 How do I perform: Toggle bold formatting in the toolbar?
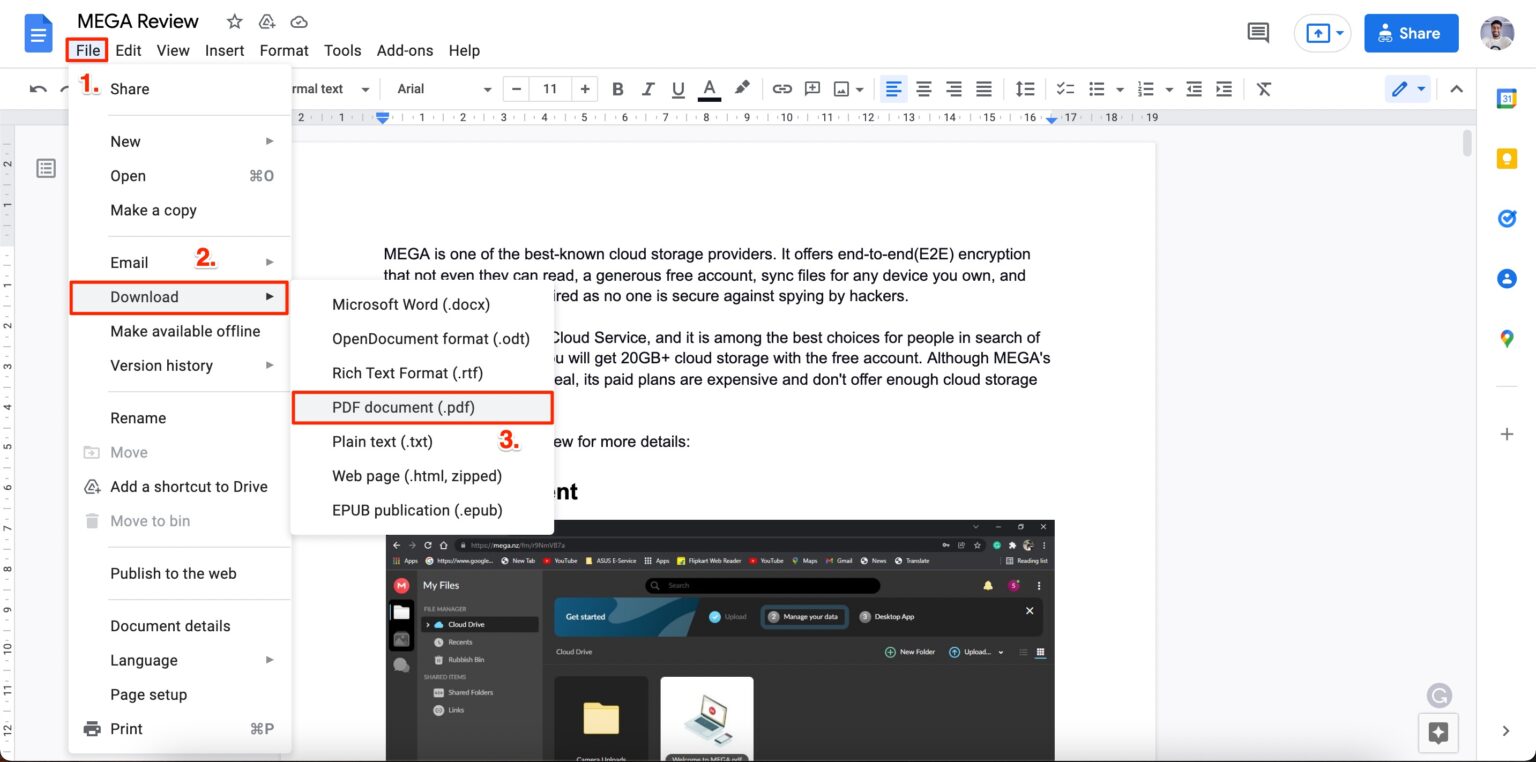pyautogui.click(x=617, y=88)
